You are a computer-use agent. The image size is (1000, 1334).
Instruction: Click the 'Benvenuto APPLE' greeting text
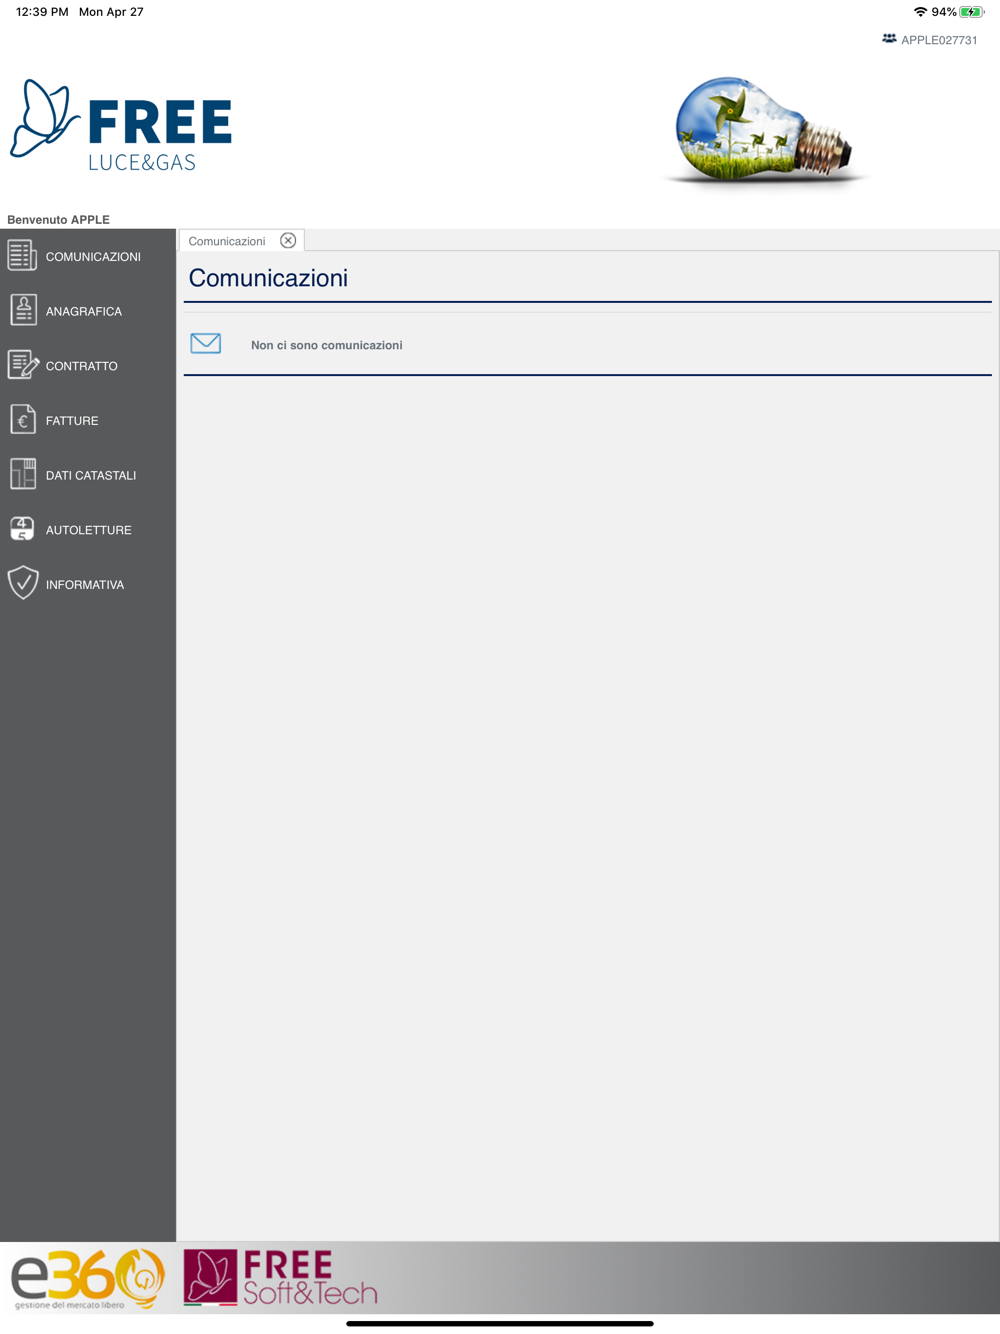[x=58, y=219]
